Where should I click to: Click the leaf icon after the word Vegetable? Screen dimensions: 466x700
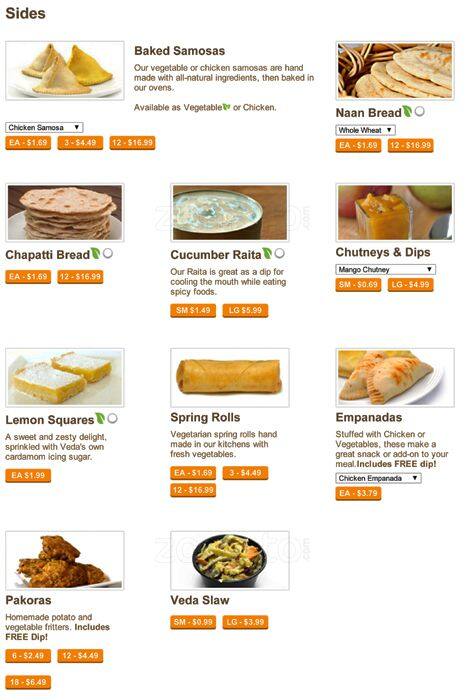coord(227,107)
